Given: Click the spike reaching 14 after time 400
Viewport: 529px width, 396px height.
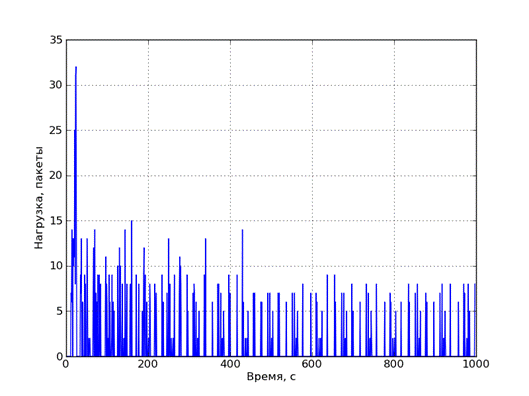Looking at the screenshot, I should (x=242, y=230).
